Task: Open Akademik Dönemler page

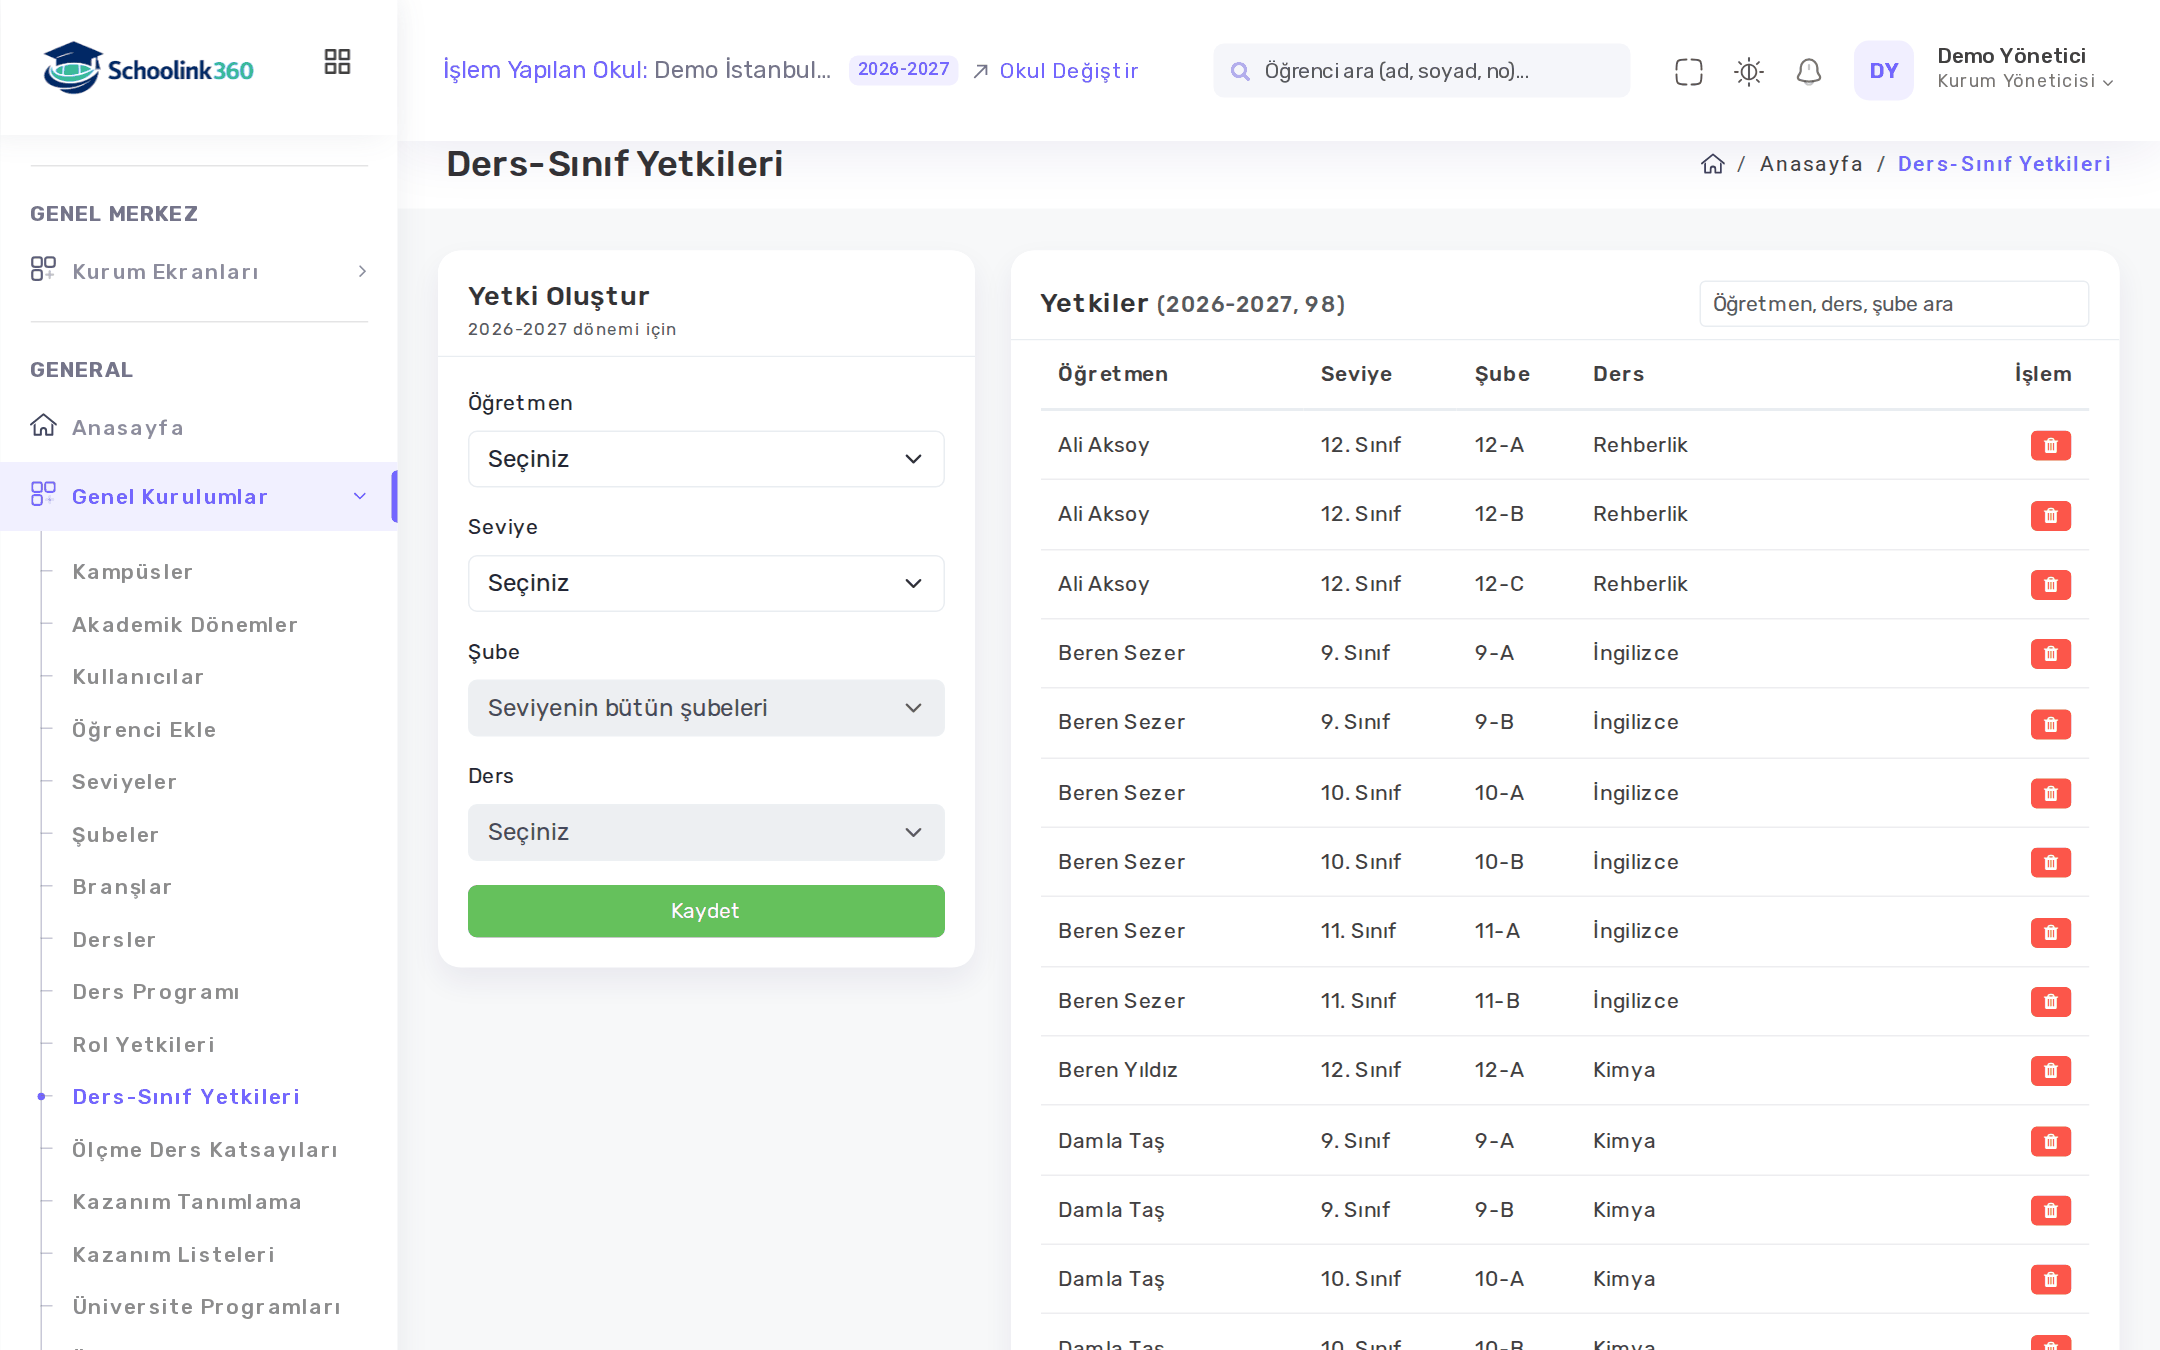Action: pyautogui.click(x=185, y=625)
